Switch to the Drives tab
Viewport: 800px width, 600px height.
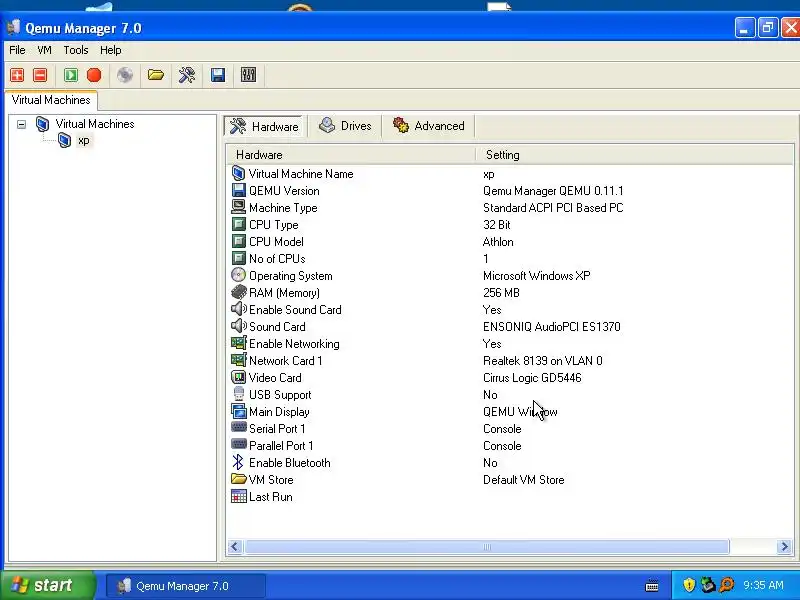pos(345,126)
